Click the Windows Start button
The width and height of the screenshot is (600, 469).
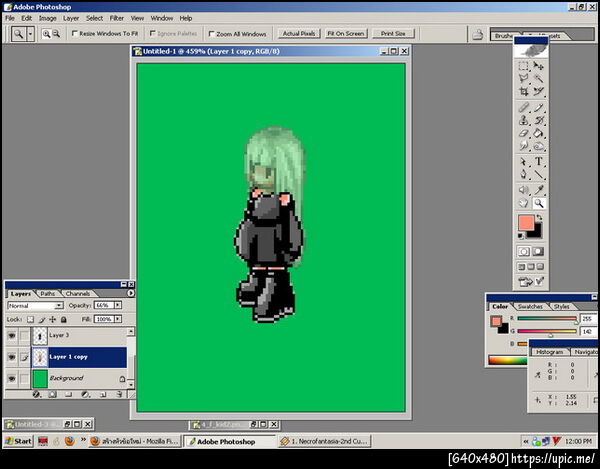click(18, 441)
